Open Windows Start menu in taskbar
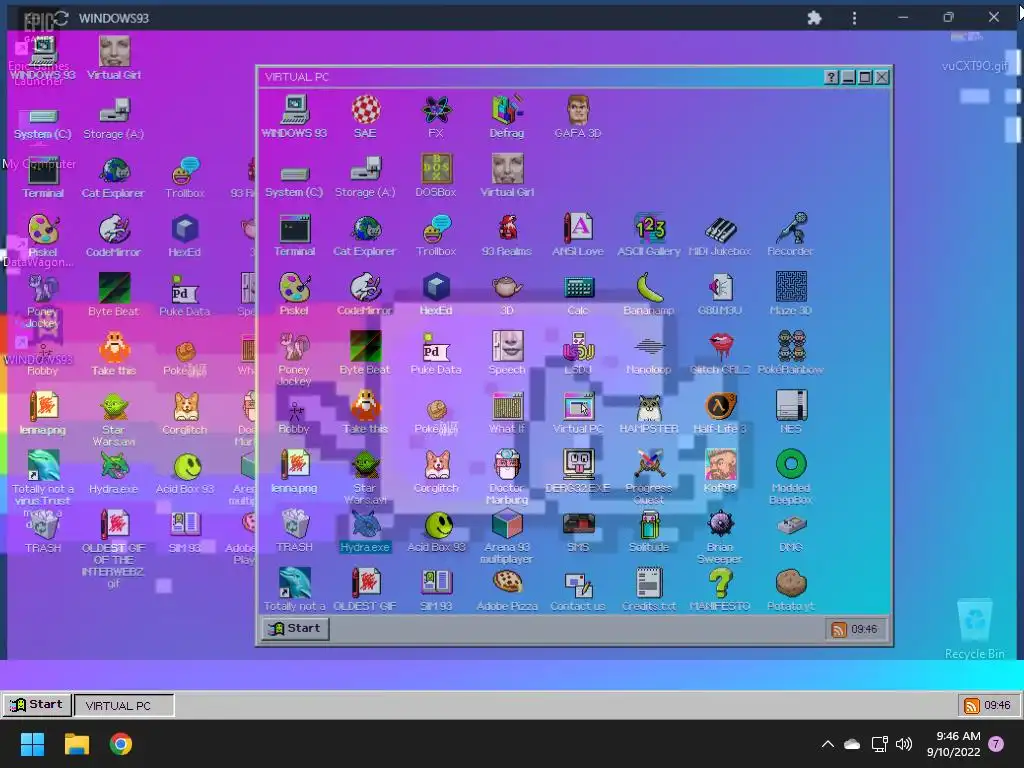This screenshot has width=1024, height=768. click(x=33, y=744)
